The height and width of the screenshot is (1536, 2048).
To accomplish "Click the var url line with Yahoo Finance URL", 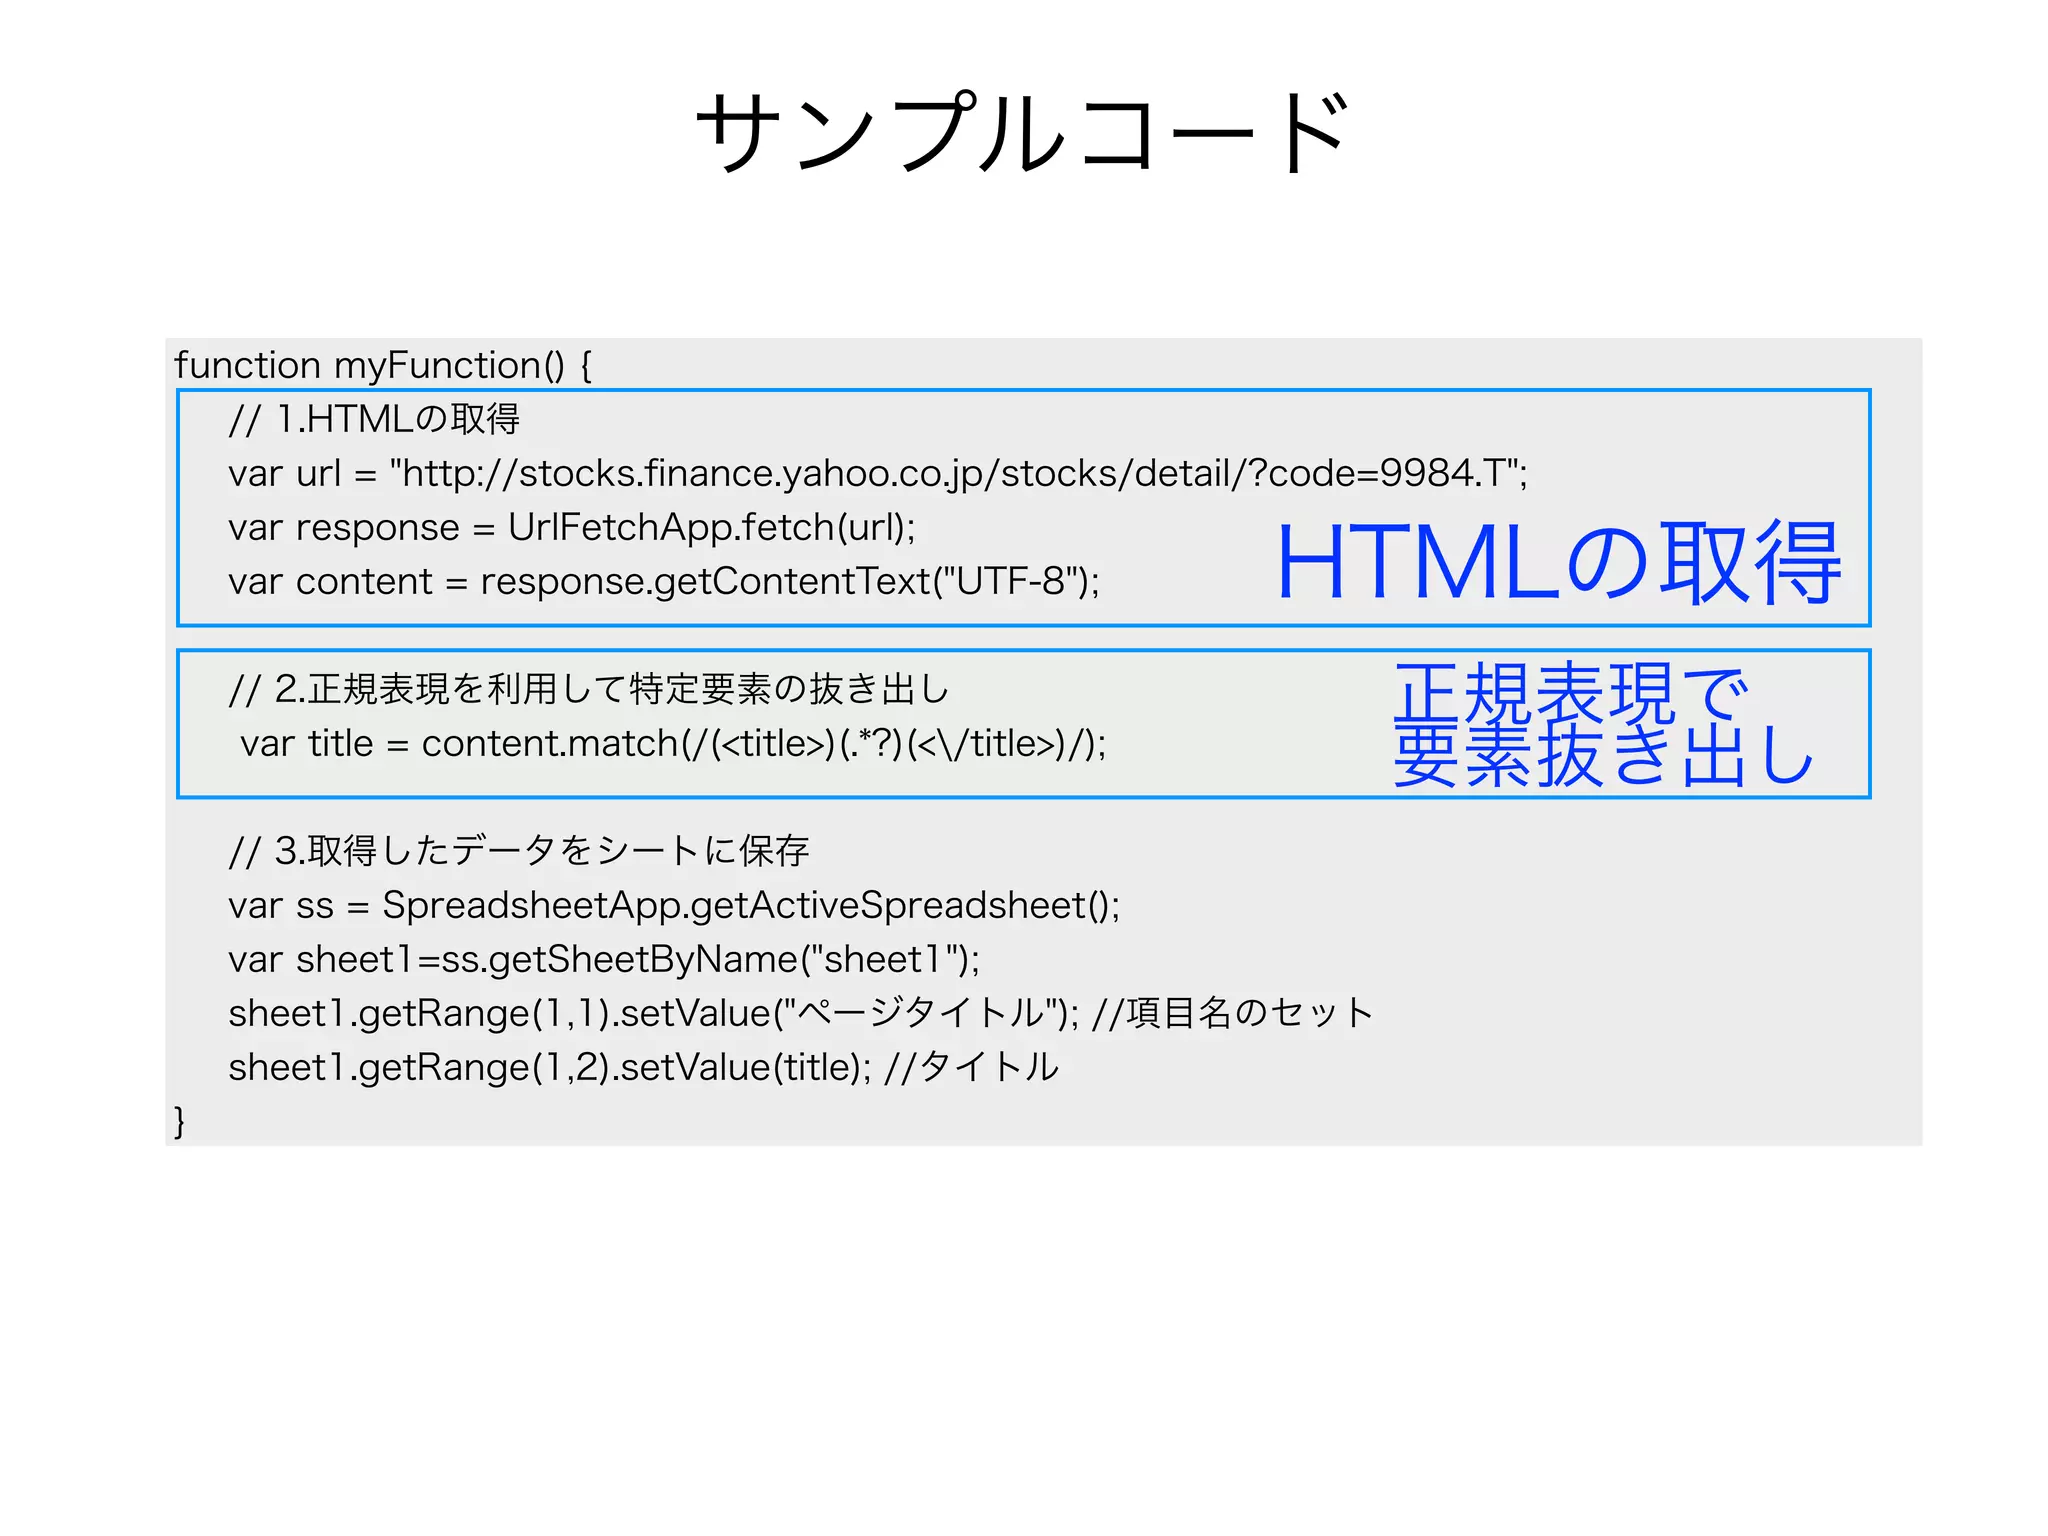I will pyautogui.click(x=877, y=473).
